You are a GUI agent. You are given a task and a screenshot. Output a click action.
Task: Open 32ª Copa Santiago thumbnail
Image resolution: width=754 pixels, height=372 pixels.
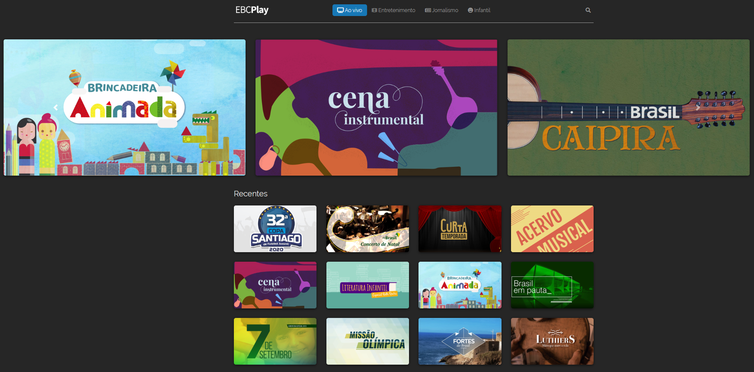coord(275,229)
